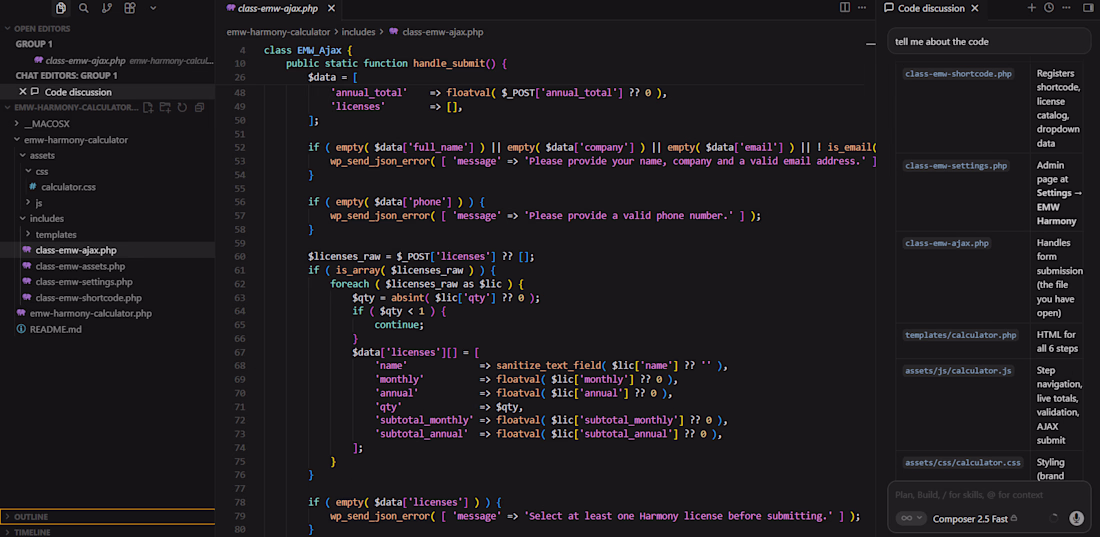Open the Extensions view icon
1100x537 pixels.
pos(130,8)
